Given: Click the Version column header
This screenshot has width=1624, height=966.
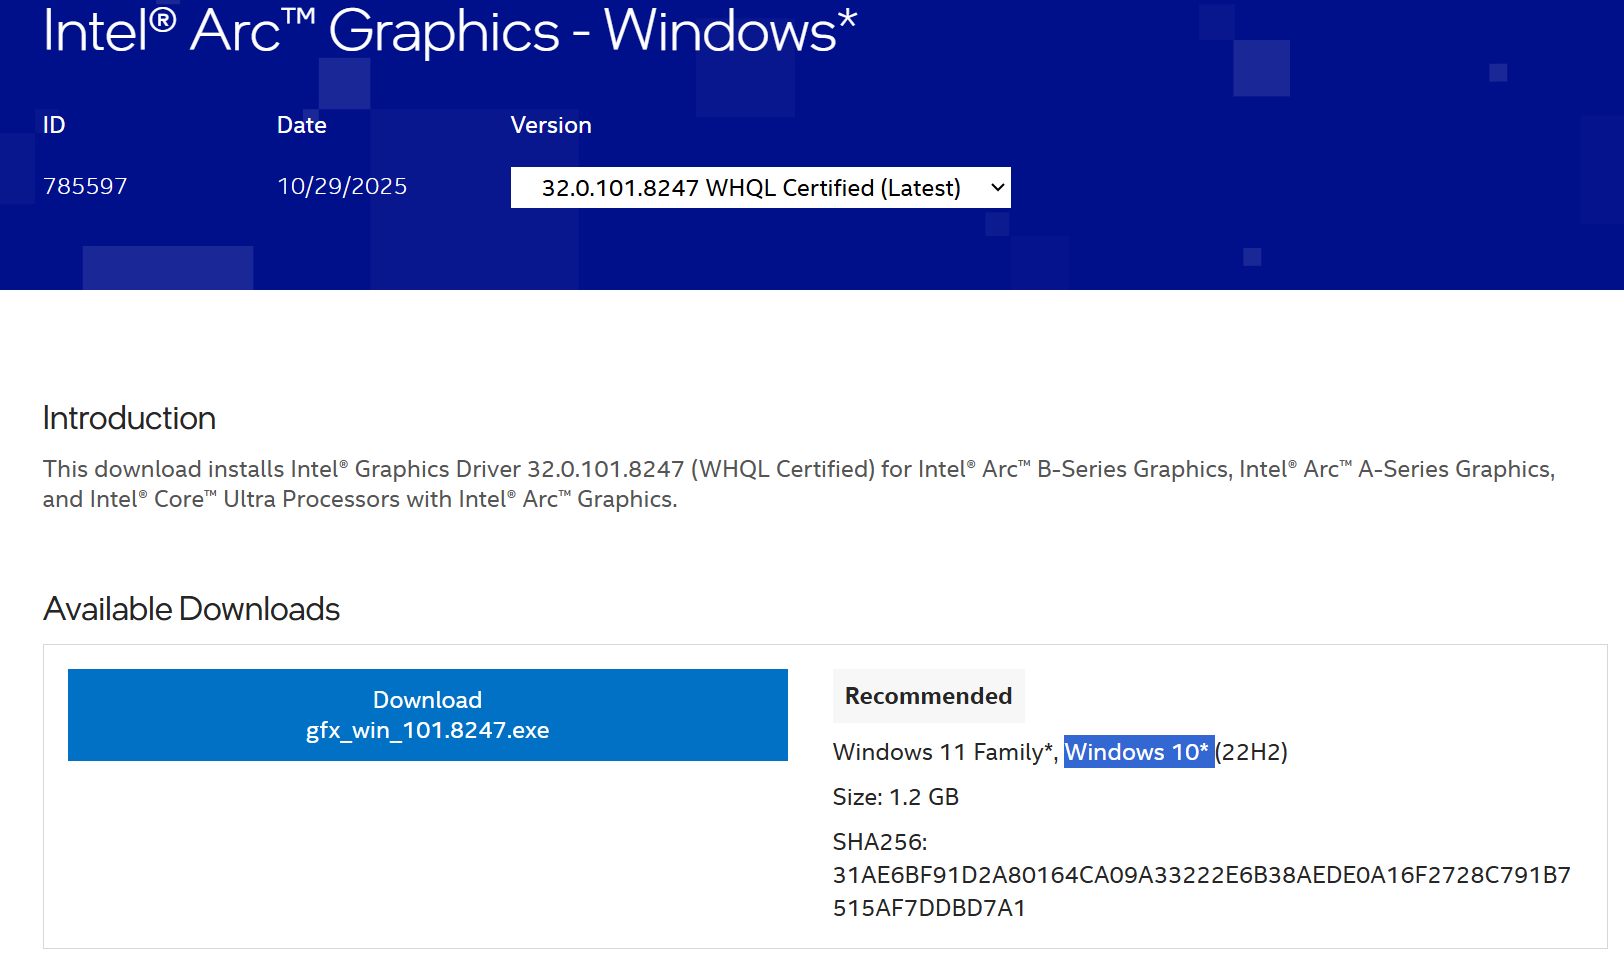Looking at the screenshot, I should pos(551,124).
